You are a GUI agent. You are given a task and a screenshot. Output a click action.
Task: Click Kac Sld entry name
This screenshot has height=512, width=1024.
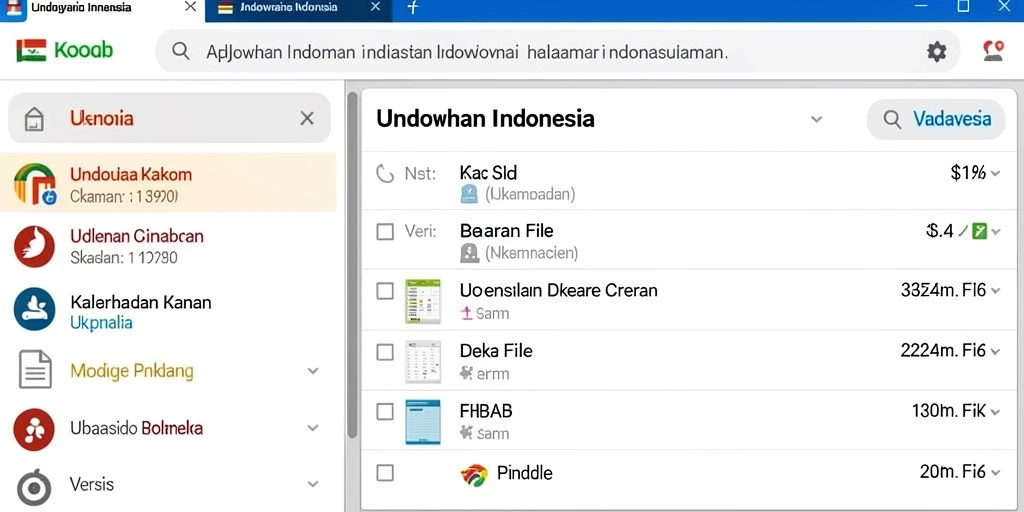(488, 173)
